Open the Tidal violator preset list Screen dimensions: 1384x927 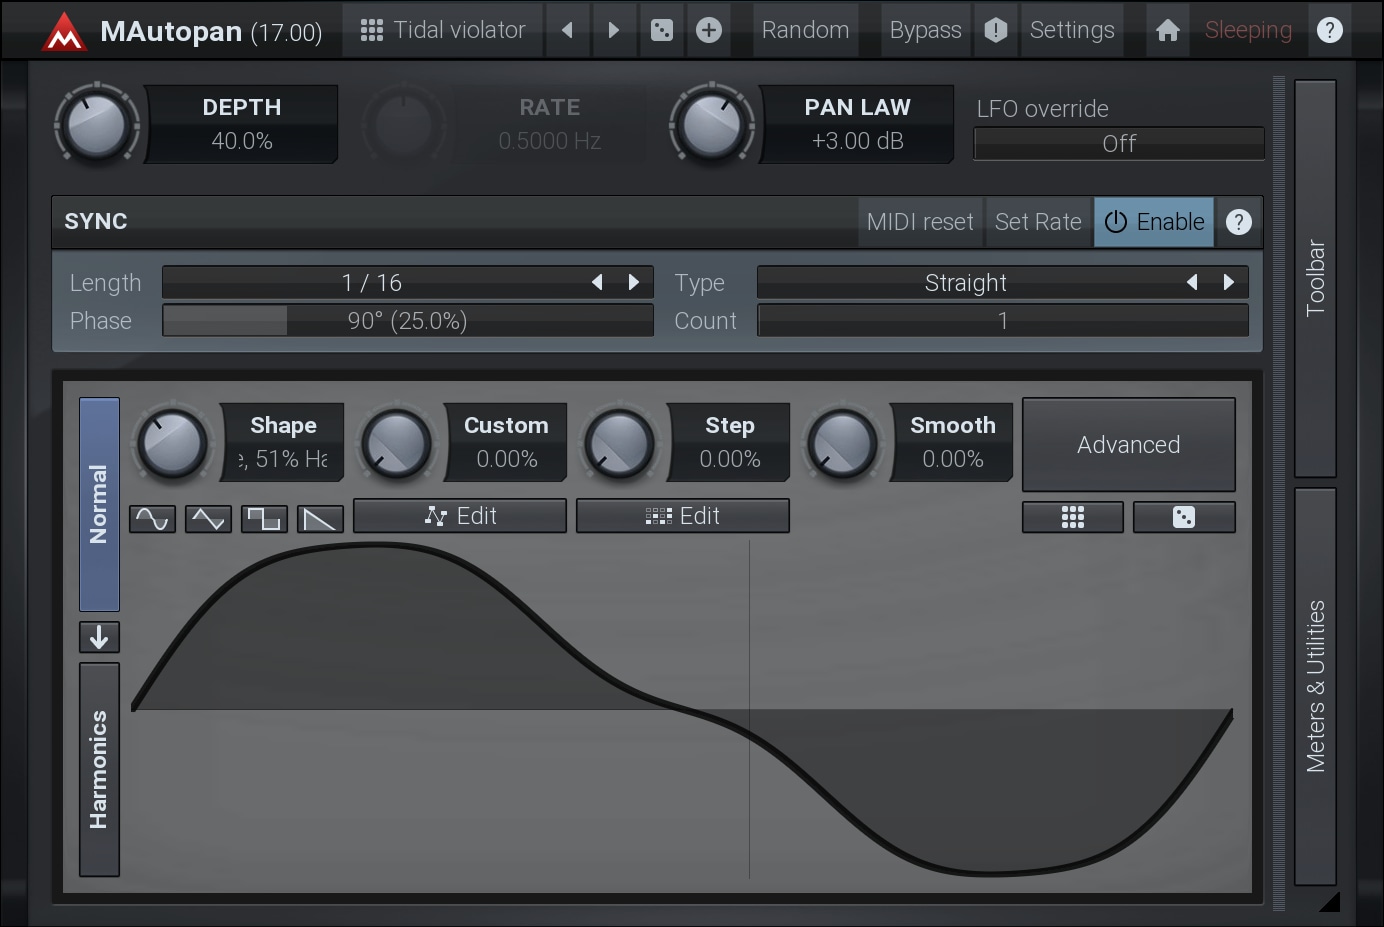pyautogui.click(x=443, y=30)
